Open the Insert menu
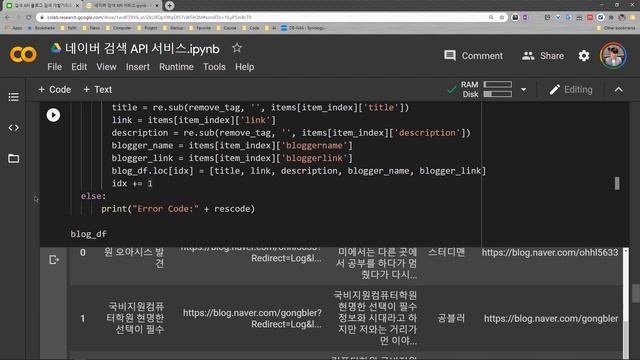640x360 pixels. pyautogui.click(x=138, y=67)
